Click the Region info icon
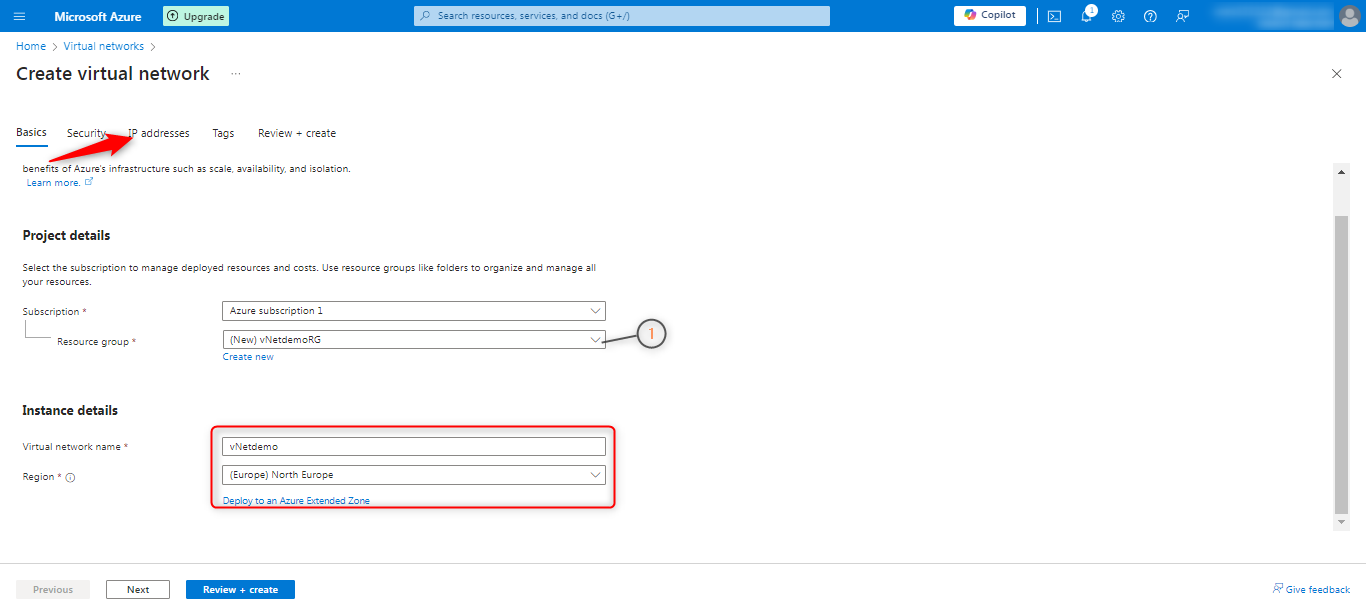 pos(71,478)
